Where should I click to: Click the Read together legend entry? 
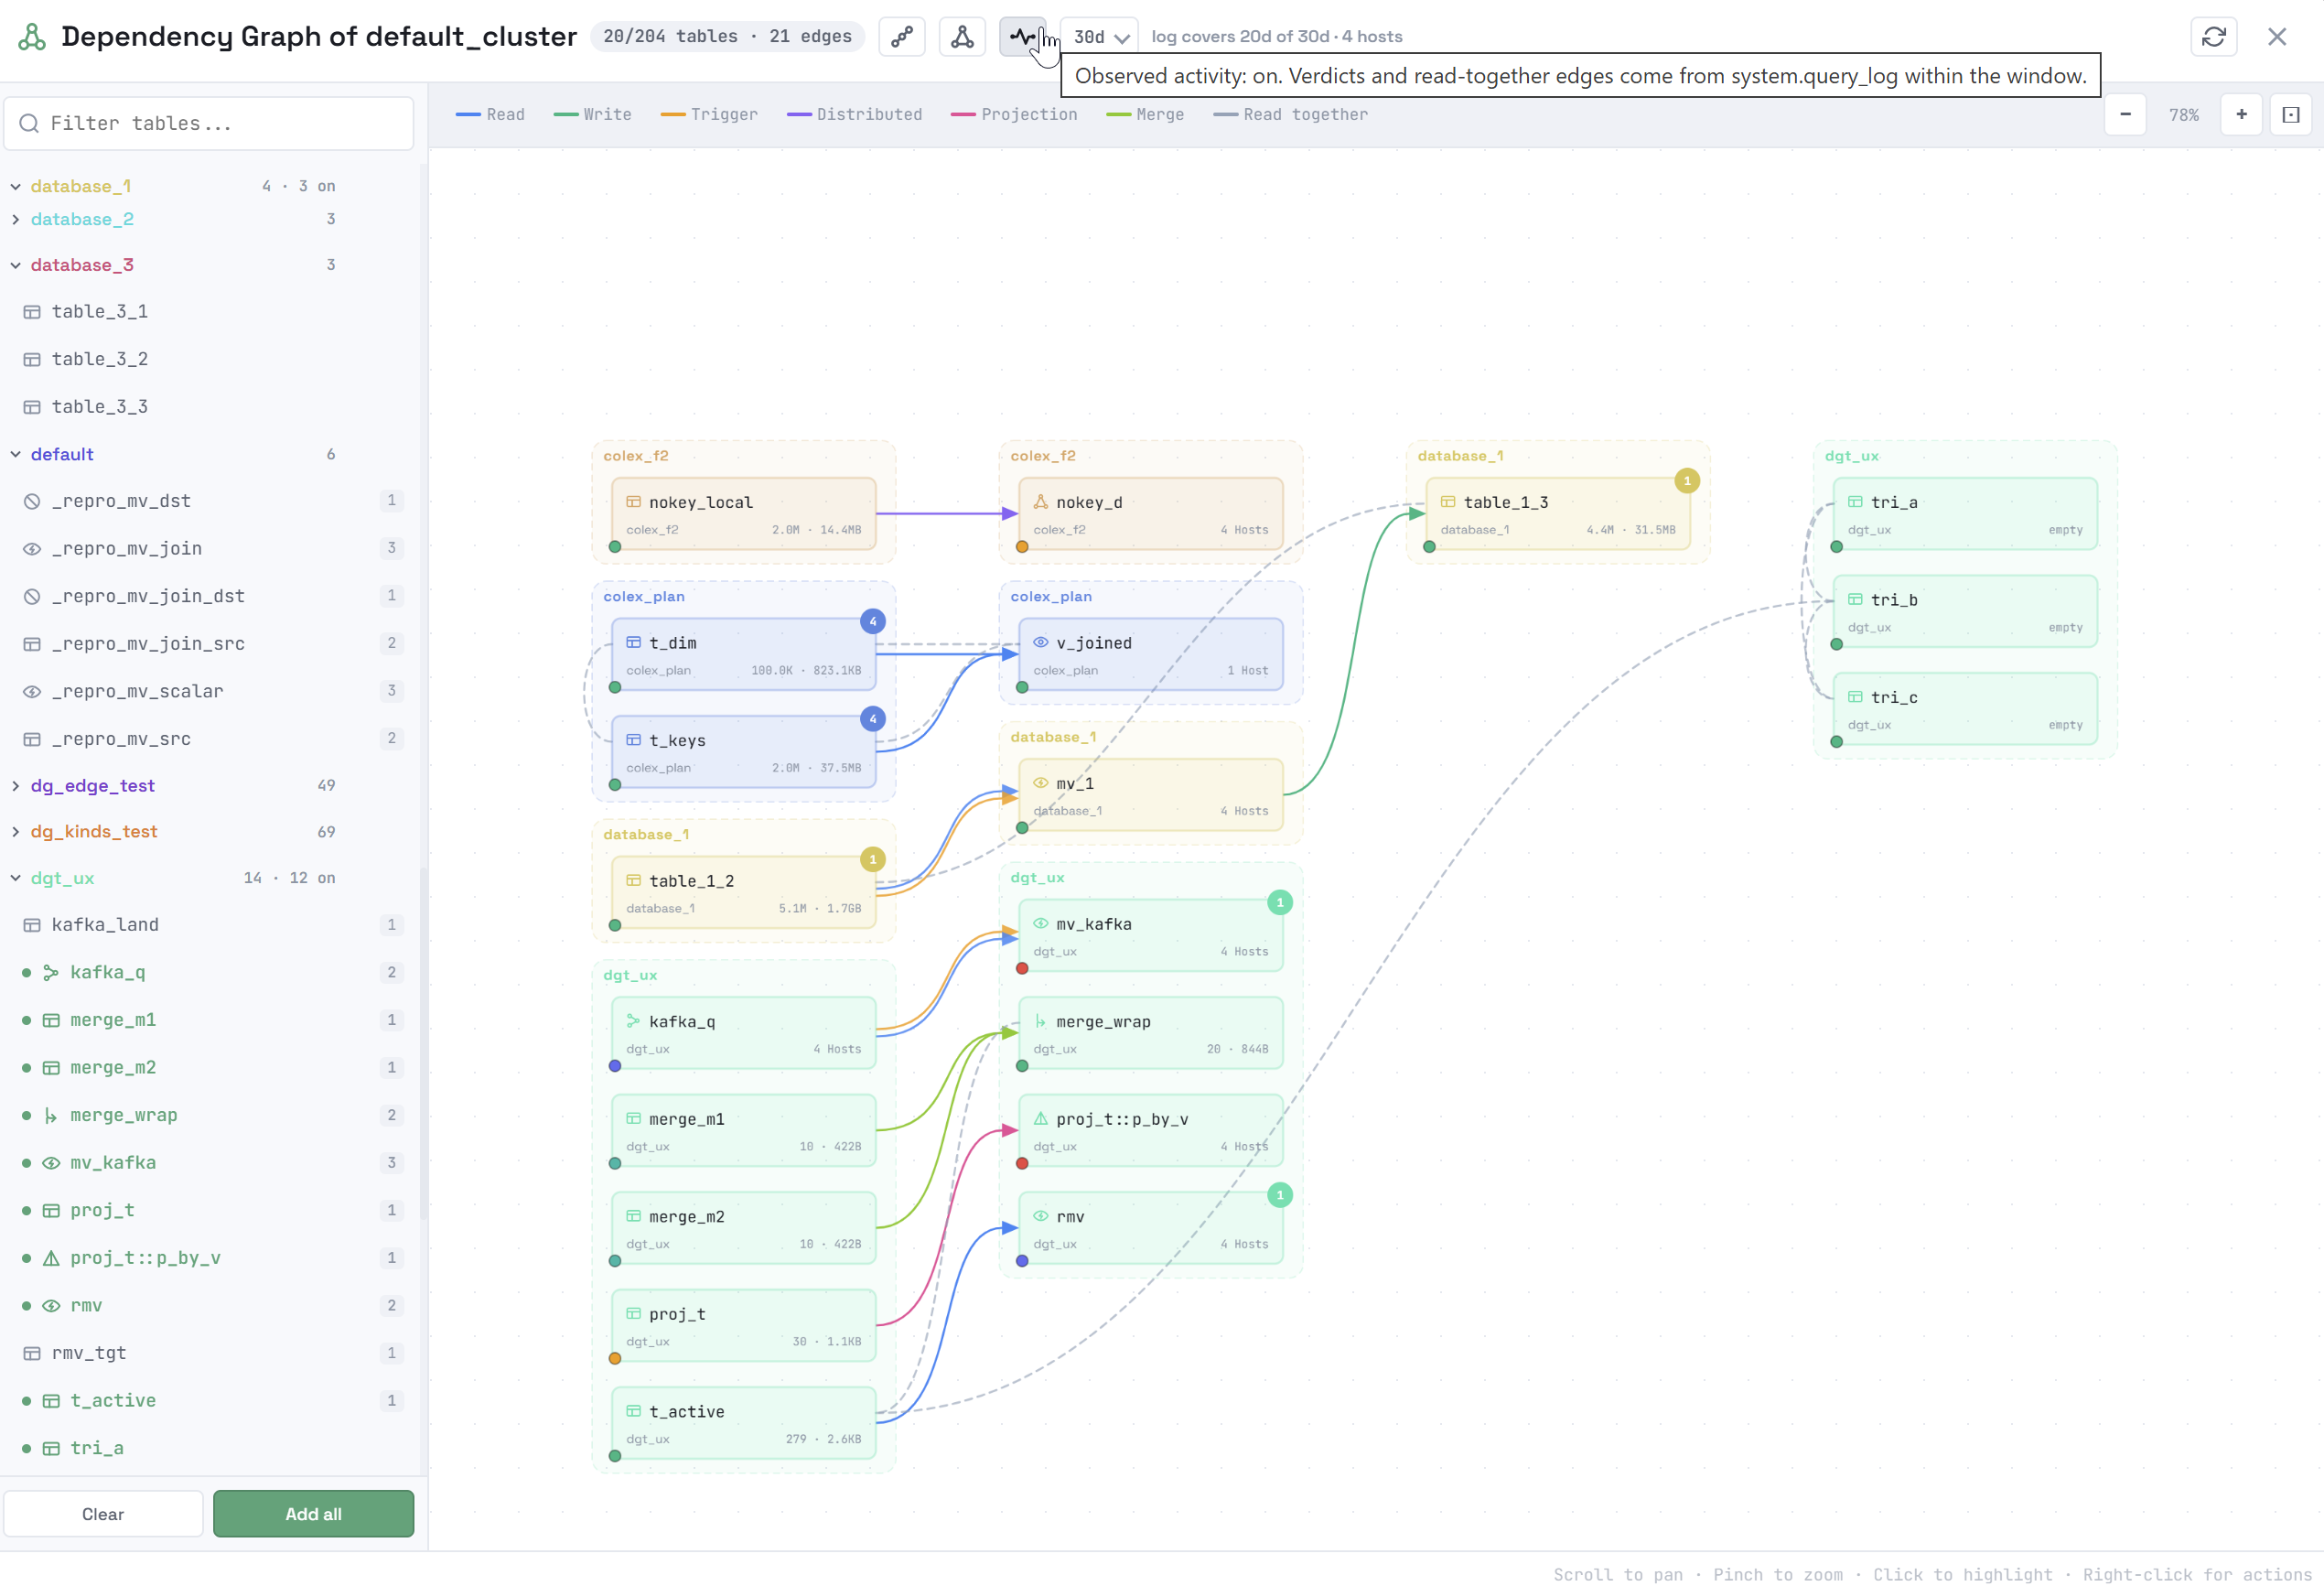(1290, 115)
